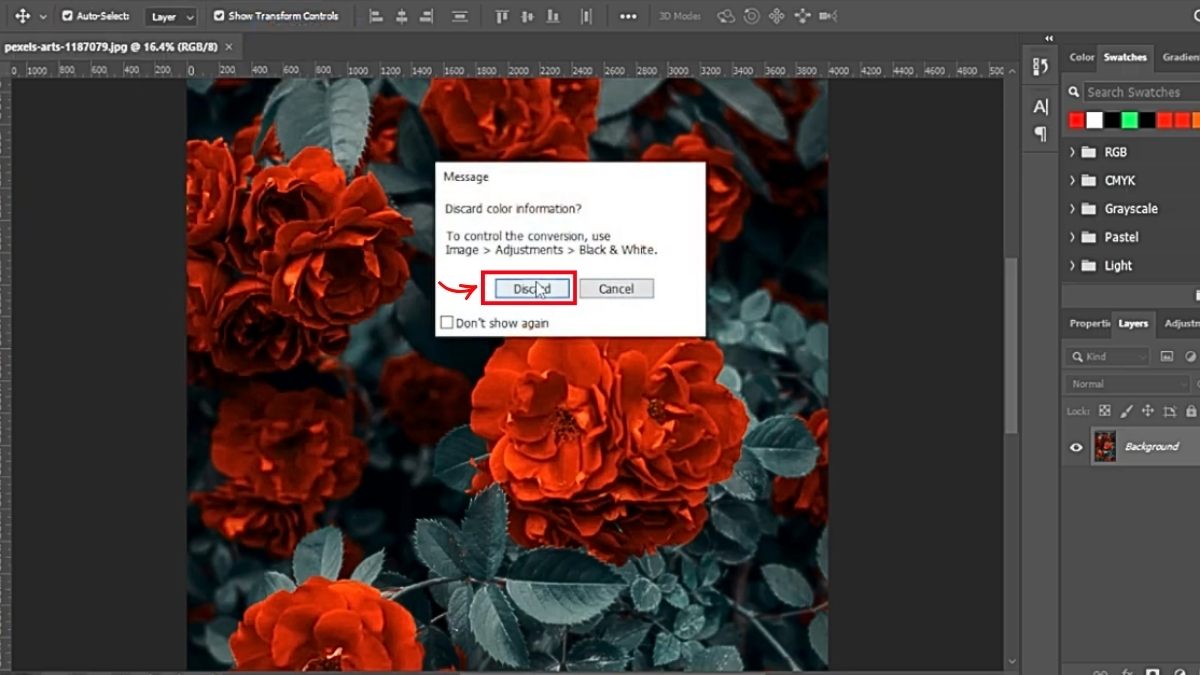Switch to the Properties tab
This screenshot has width=1200, height=675.
pos(1089,323)
